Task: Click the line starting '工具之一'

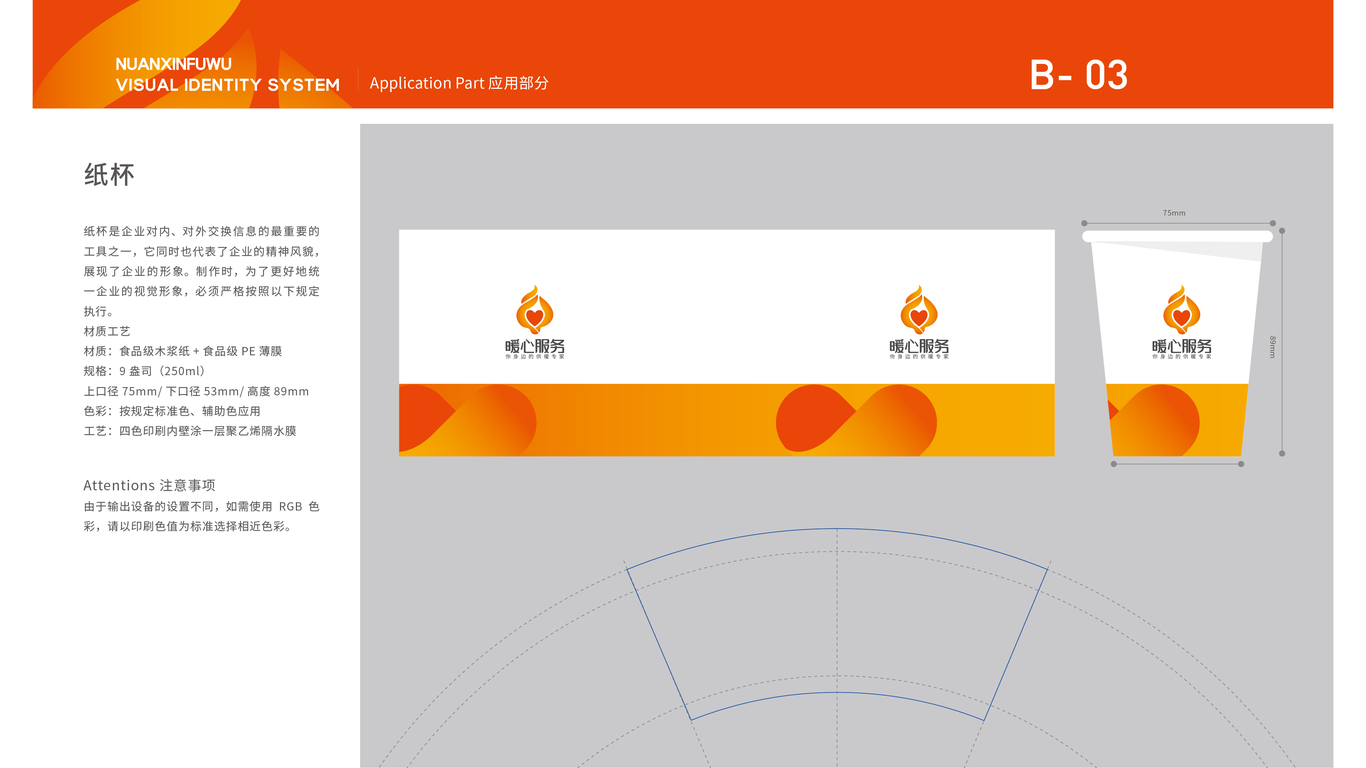Action: coord(202,251)
